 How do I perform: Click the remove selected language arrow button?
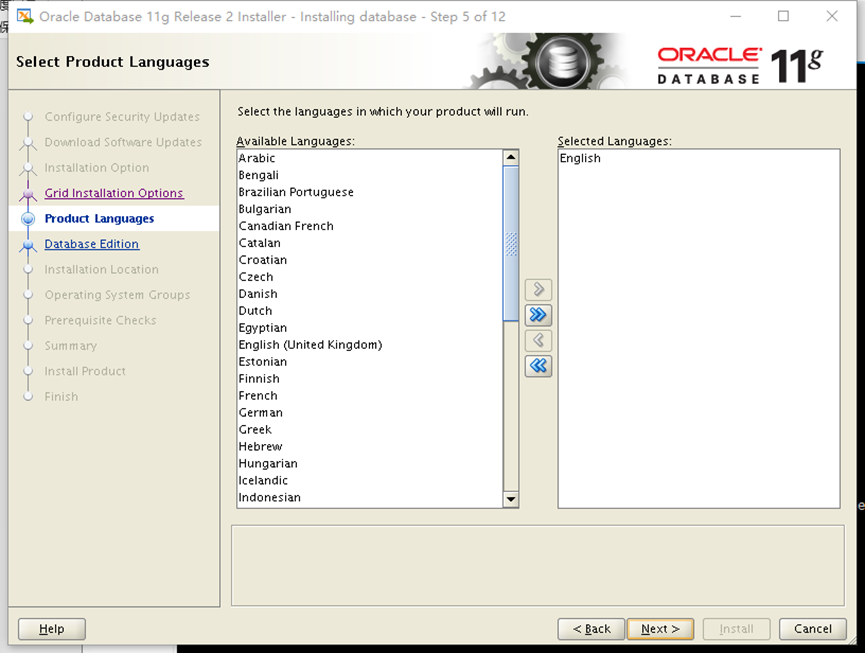(538, 340)
